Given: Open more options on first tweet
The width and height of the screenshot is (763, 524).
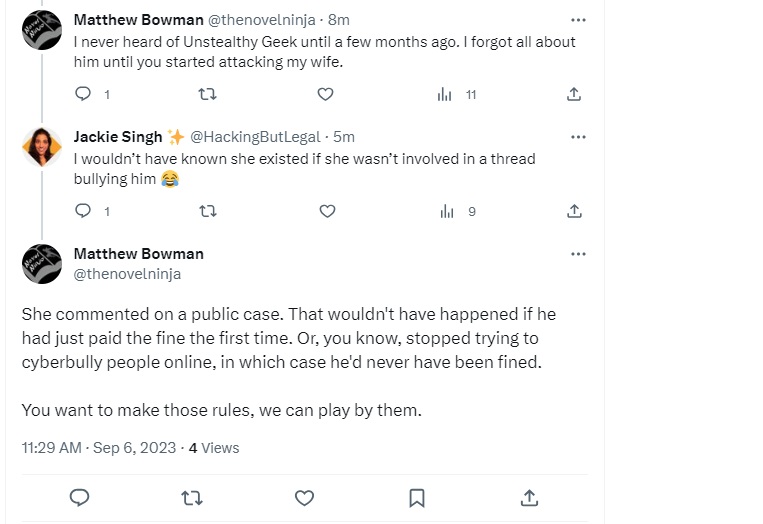Looking at the screenshot, I should pyautogui.click(x=578, y=19).
